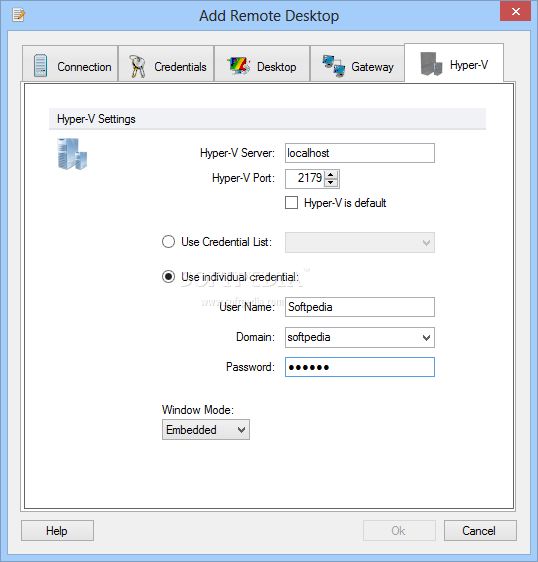Click the Domain label
This screenshot has height=562, width=538.
click(255, 337)
